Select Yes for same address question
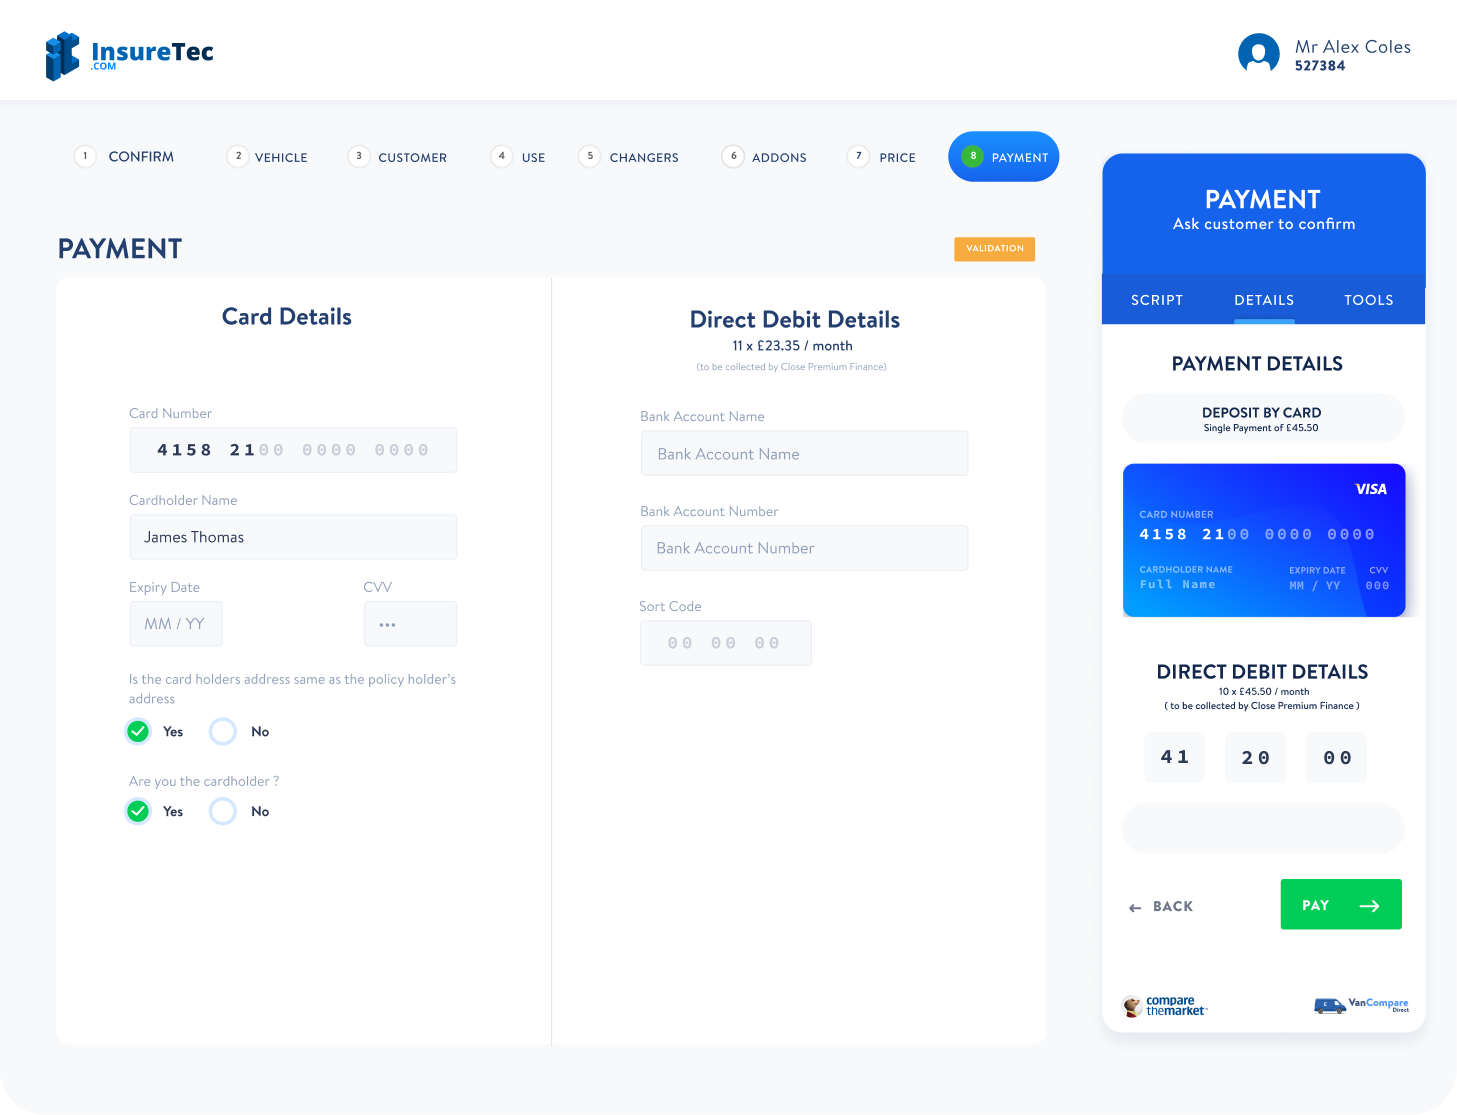 point(138,732)
